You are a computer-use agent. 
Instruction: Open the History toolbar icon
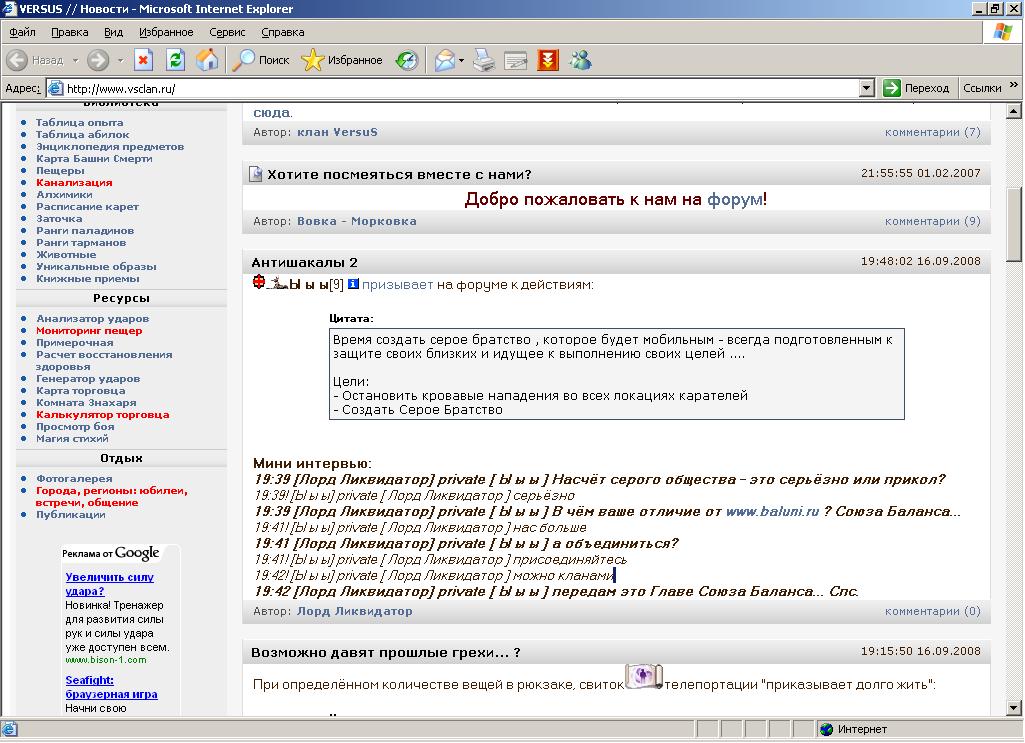pos(407,60)
